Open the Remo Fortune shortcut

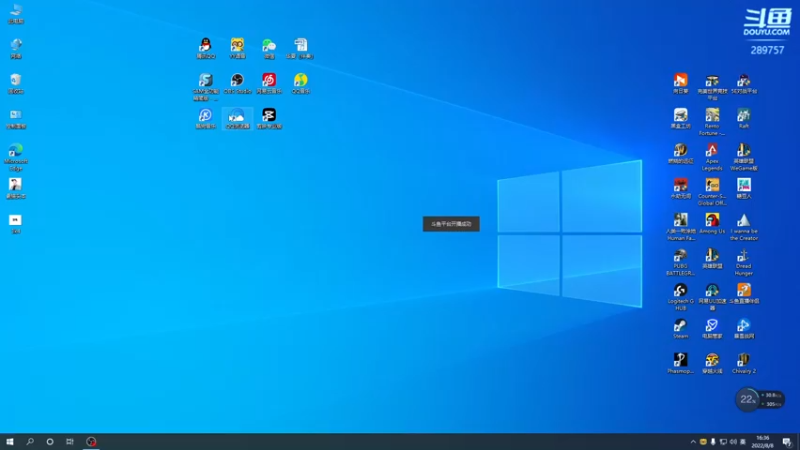coord(712,122)
